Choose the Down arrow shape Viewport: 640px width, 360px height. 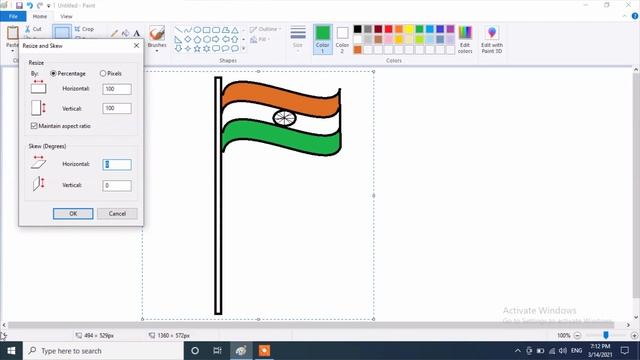178,49
